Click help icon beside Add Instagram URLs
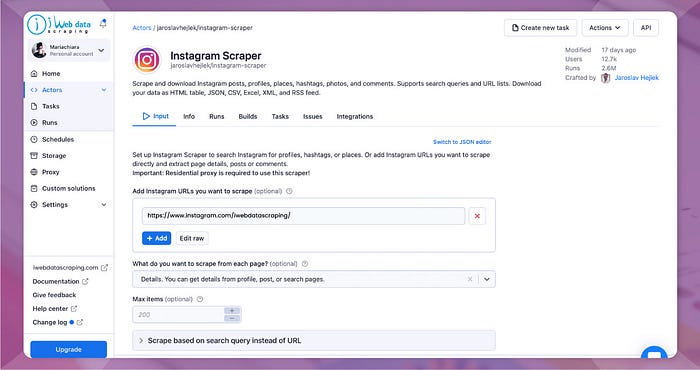 point(289,191)
